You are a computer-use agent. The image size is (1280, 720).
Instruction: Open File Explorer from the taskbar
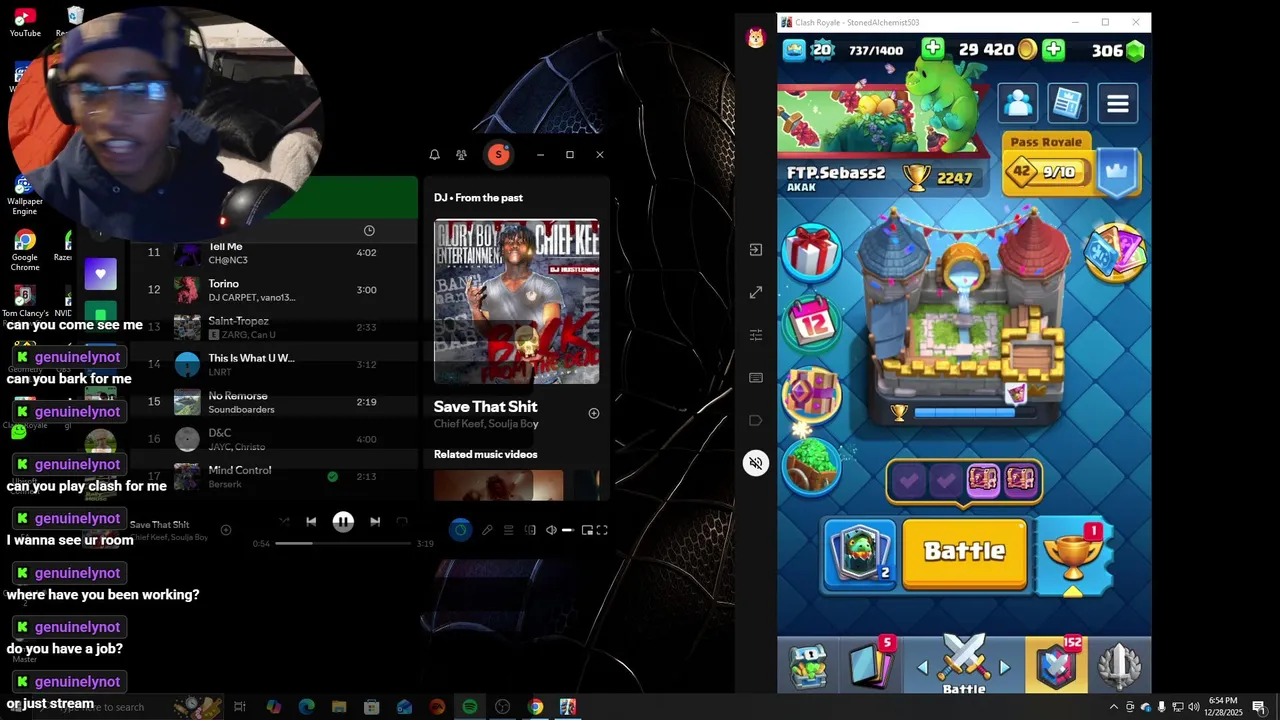pos(339,707)
